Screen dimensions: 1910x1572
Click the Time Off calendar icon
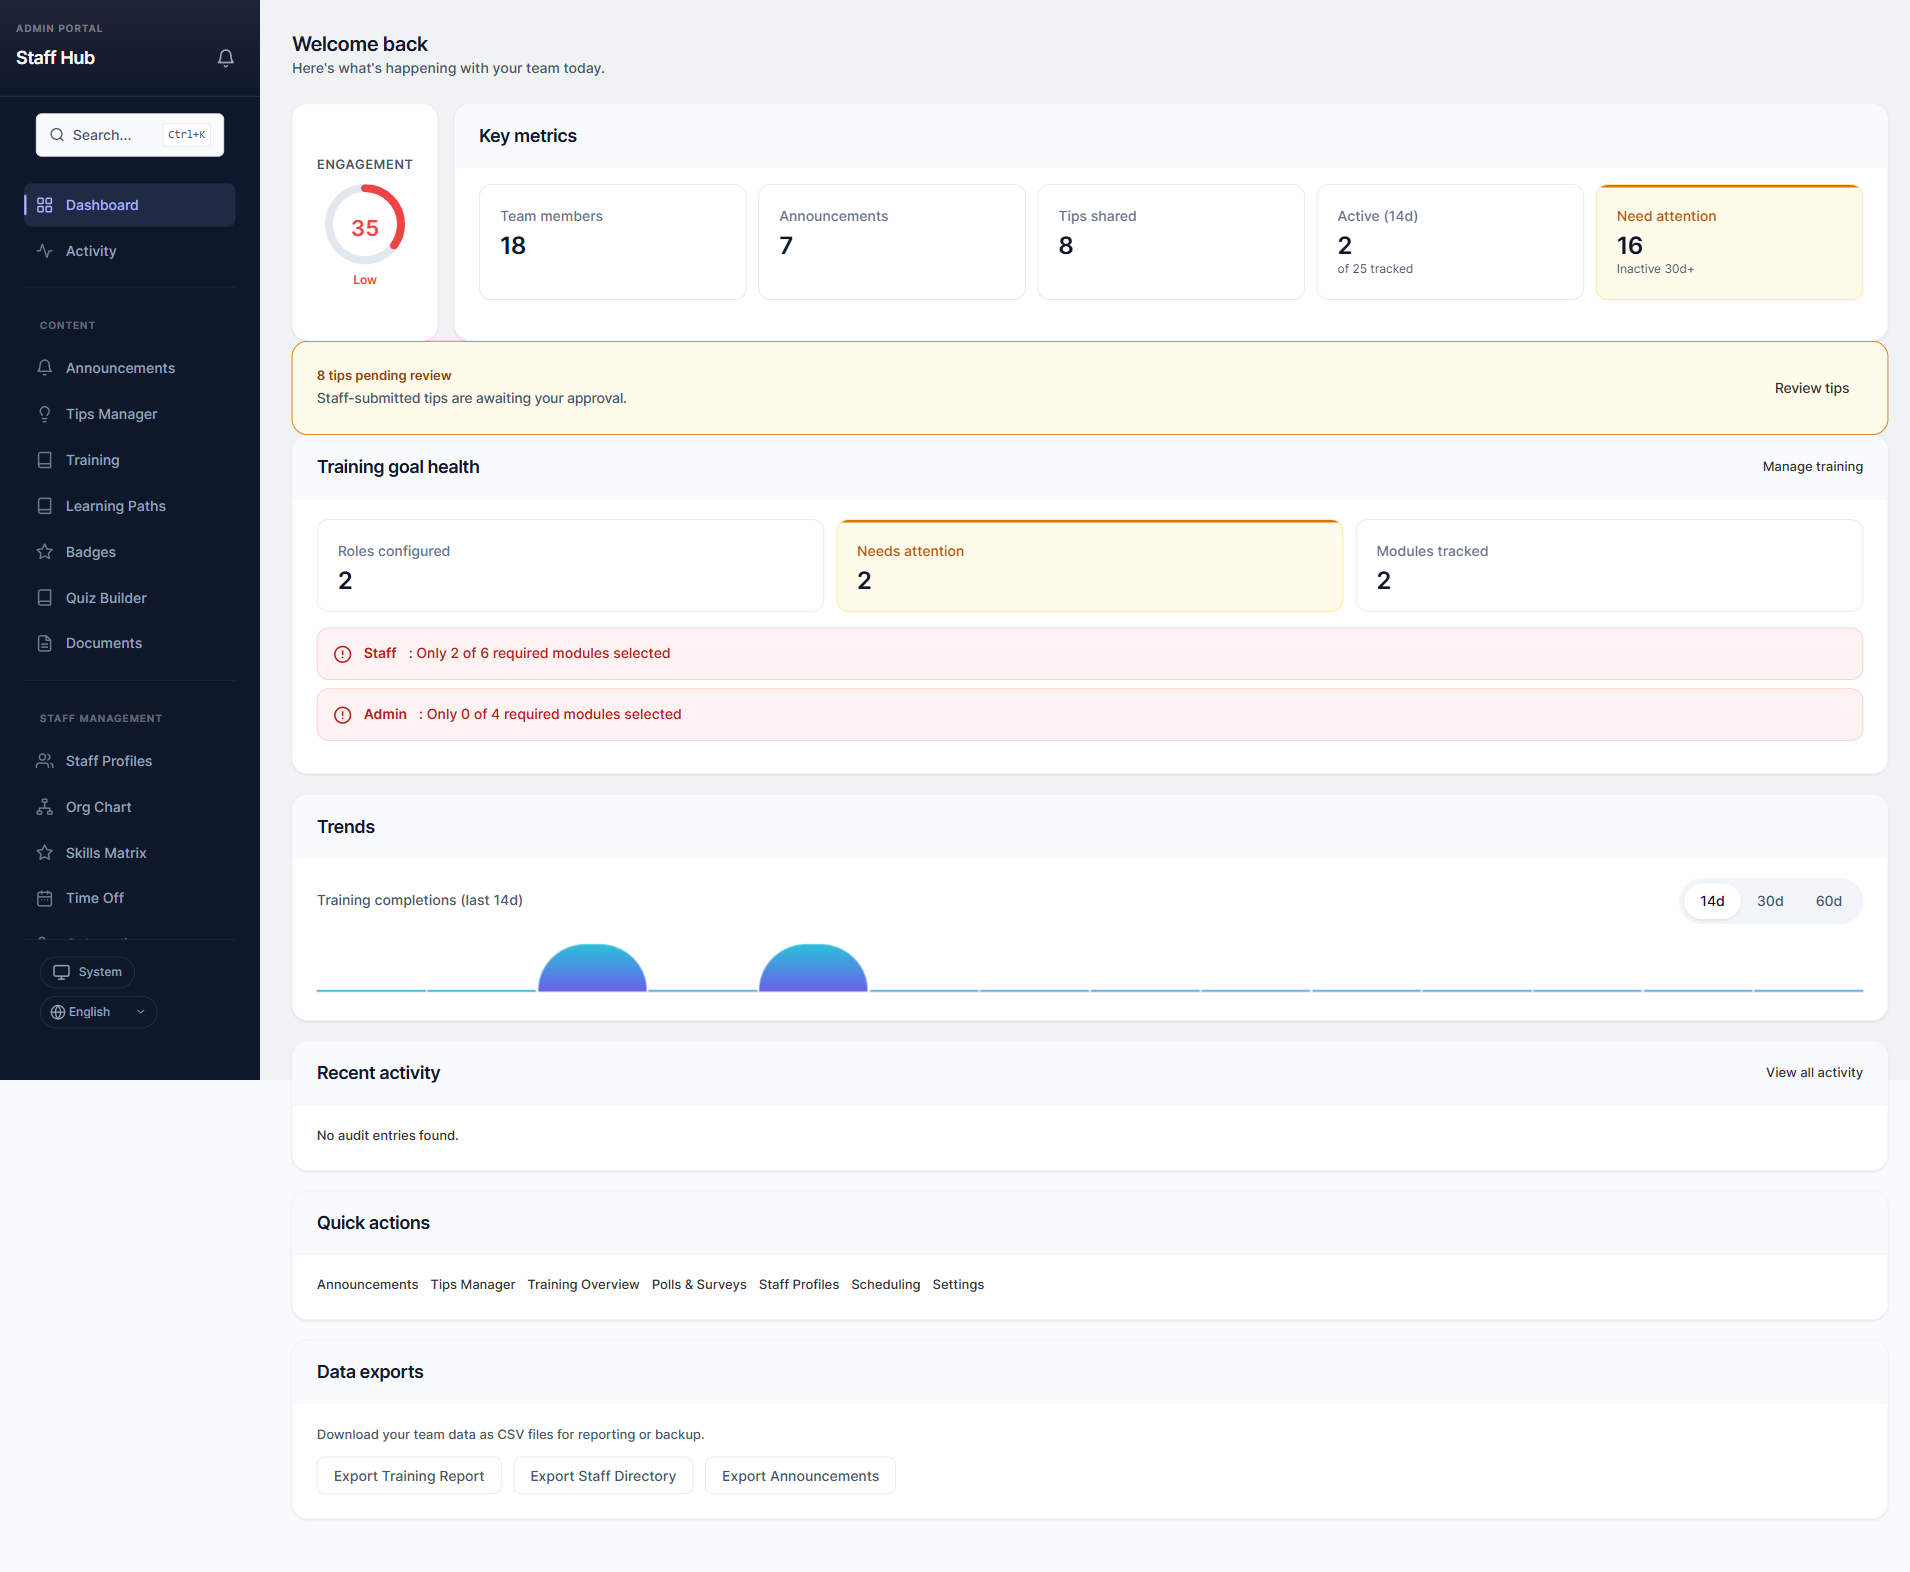(x=45, y=897)
